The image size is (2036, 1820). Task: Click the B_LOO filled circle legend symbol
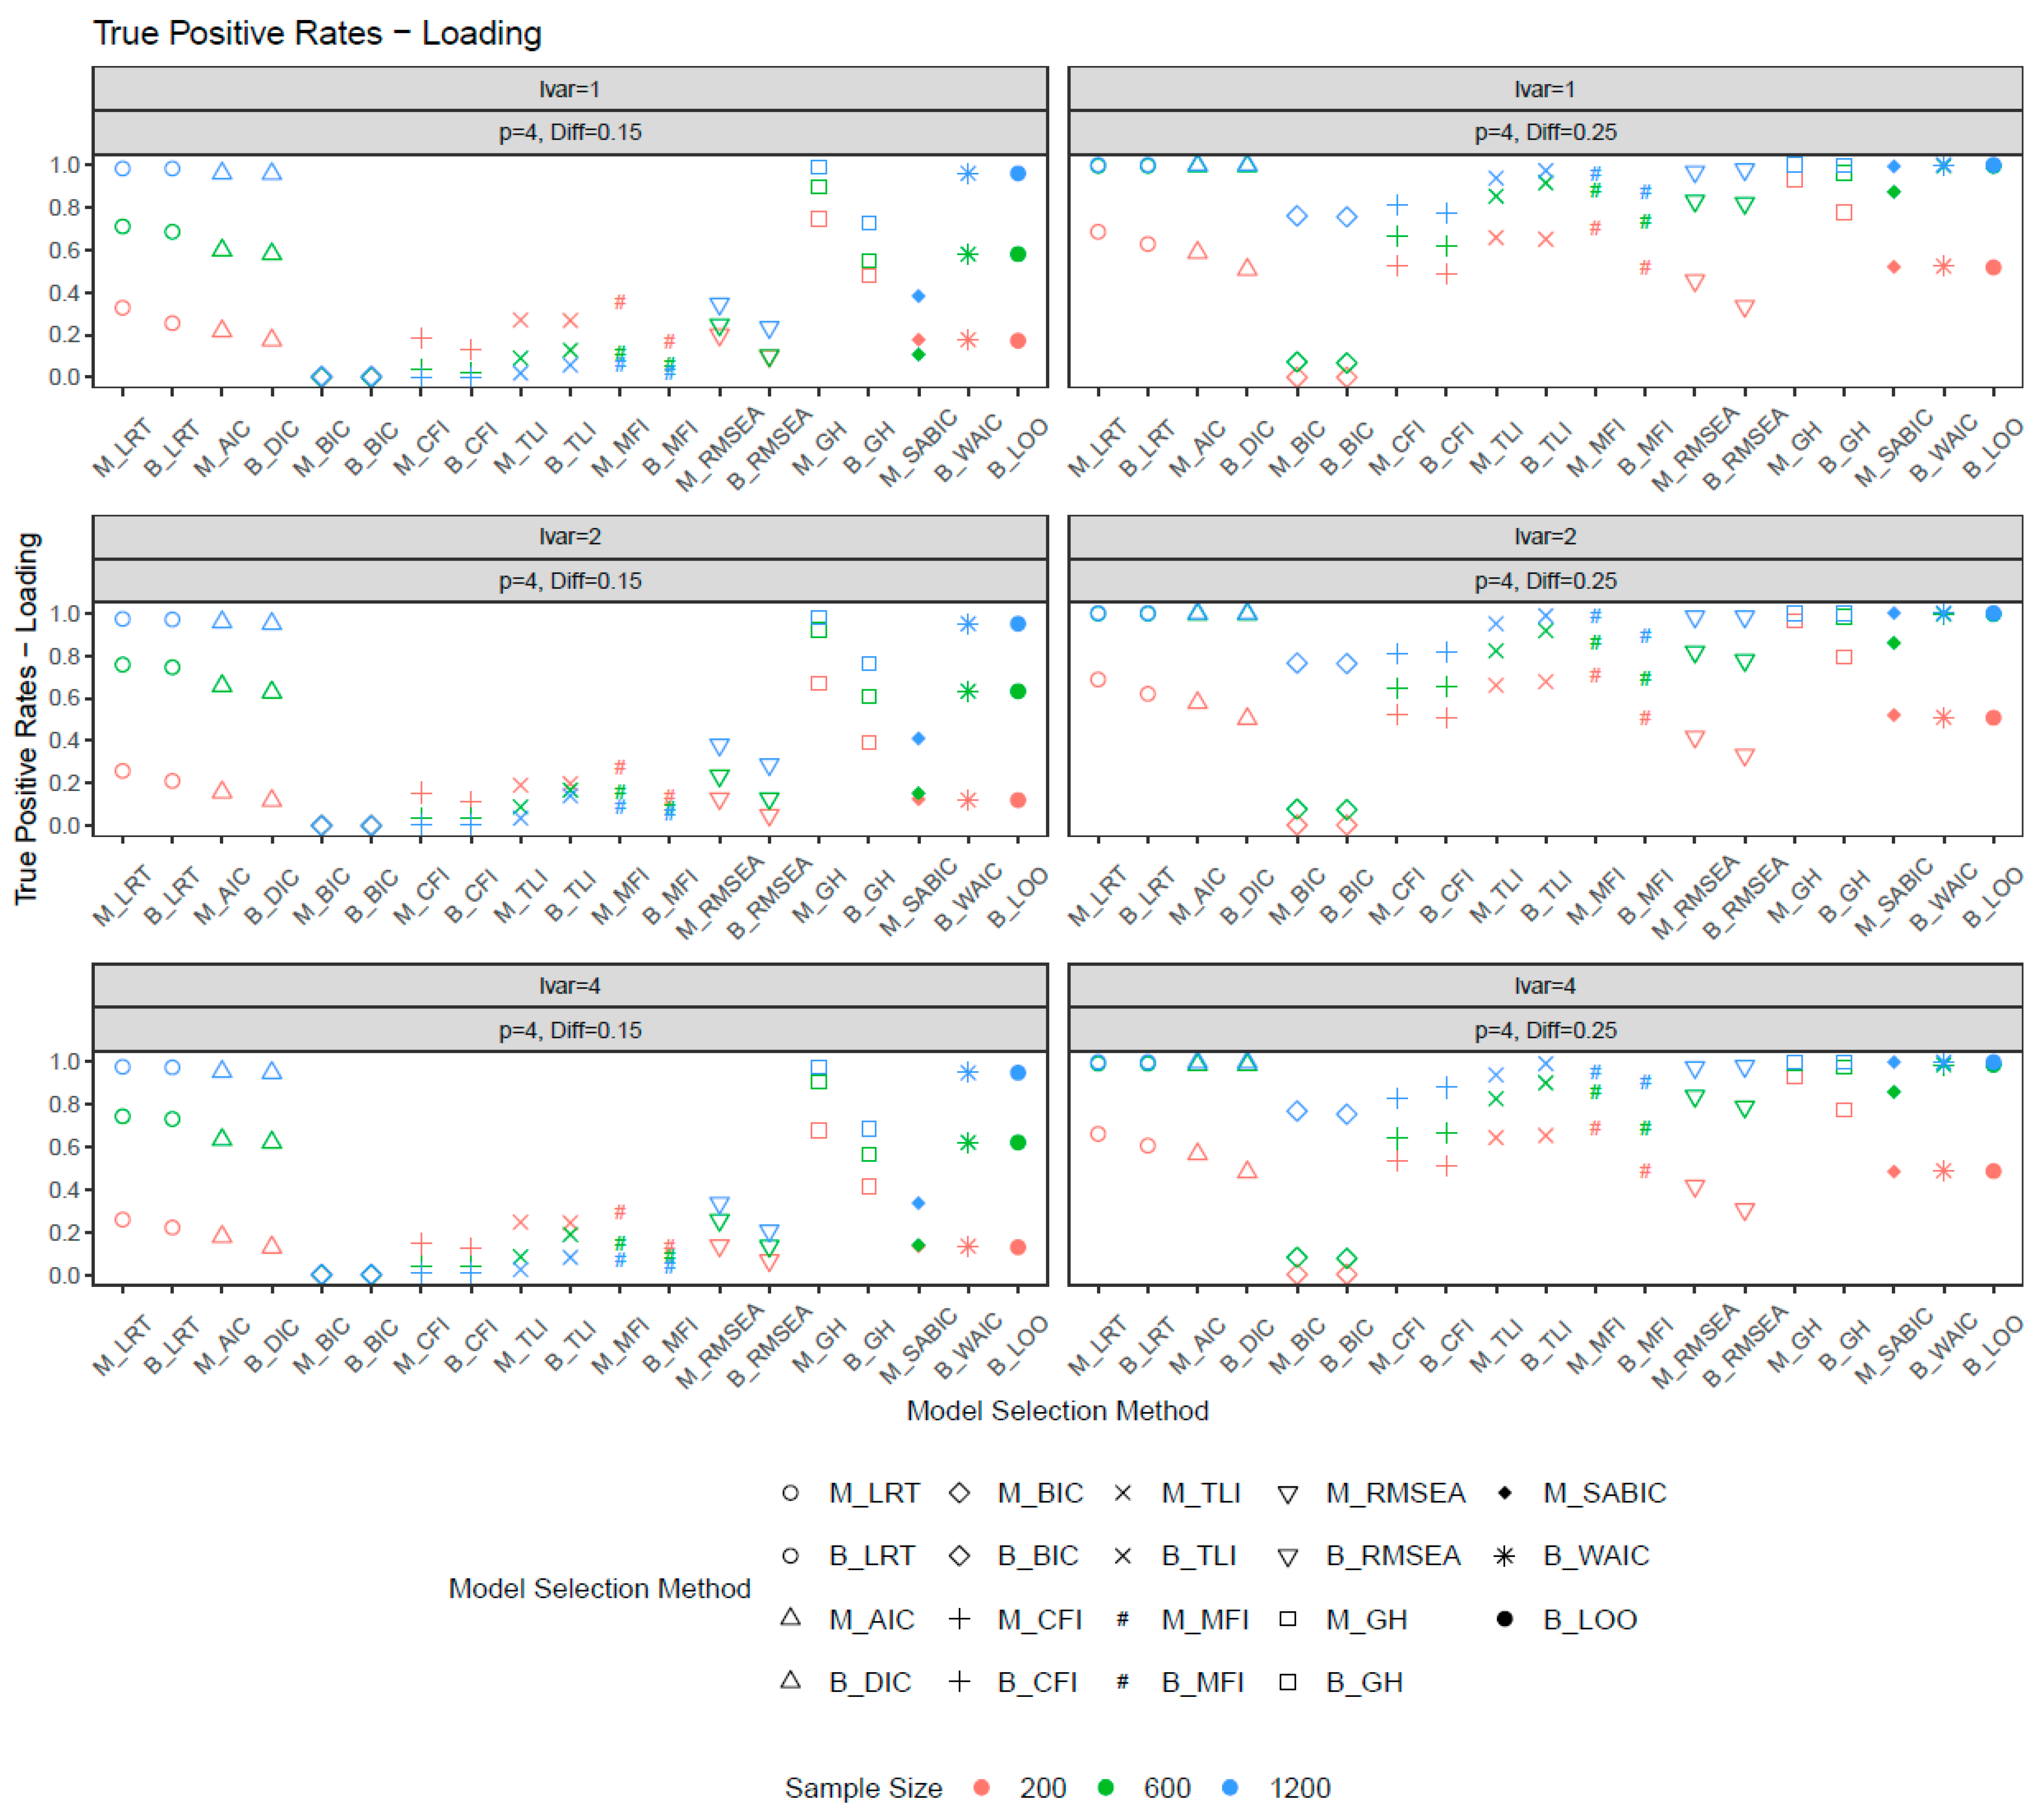point(1504,1619)
